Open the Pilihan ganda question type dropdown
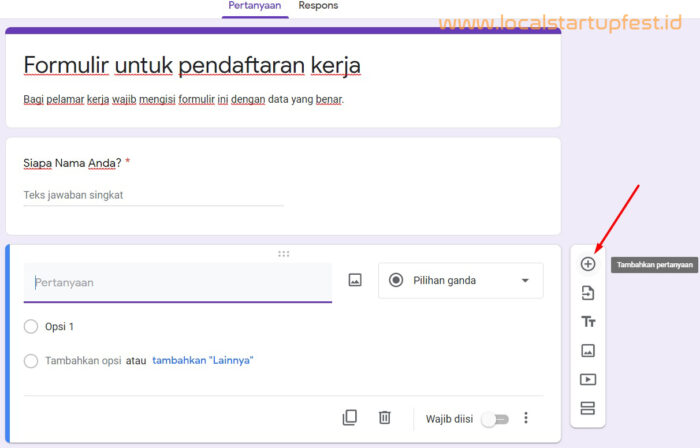 click(460, 281)
